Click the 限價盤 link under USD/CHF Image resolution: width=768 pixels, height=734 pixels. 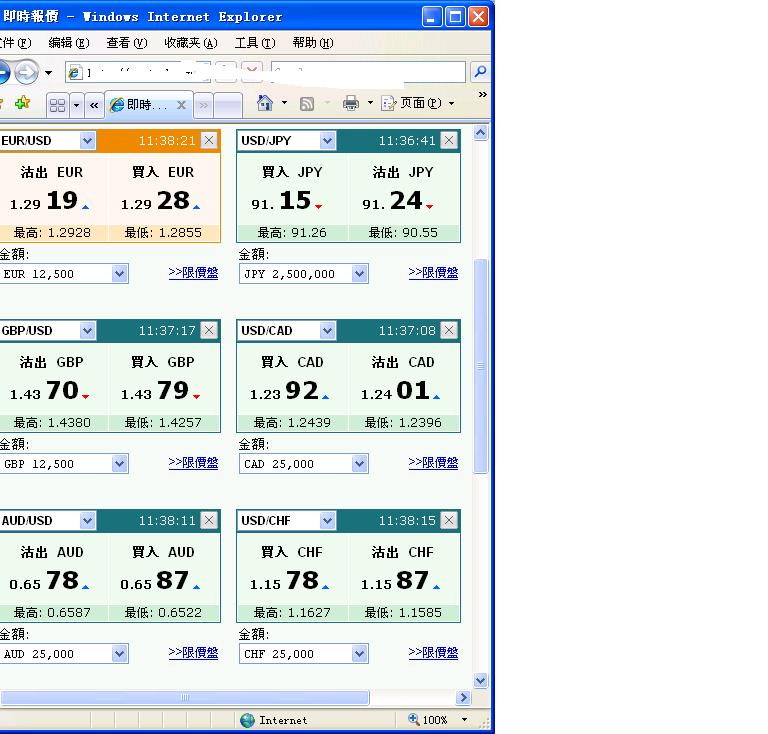click(x=433, y=653)
